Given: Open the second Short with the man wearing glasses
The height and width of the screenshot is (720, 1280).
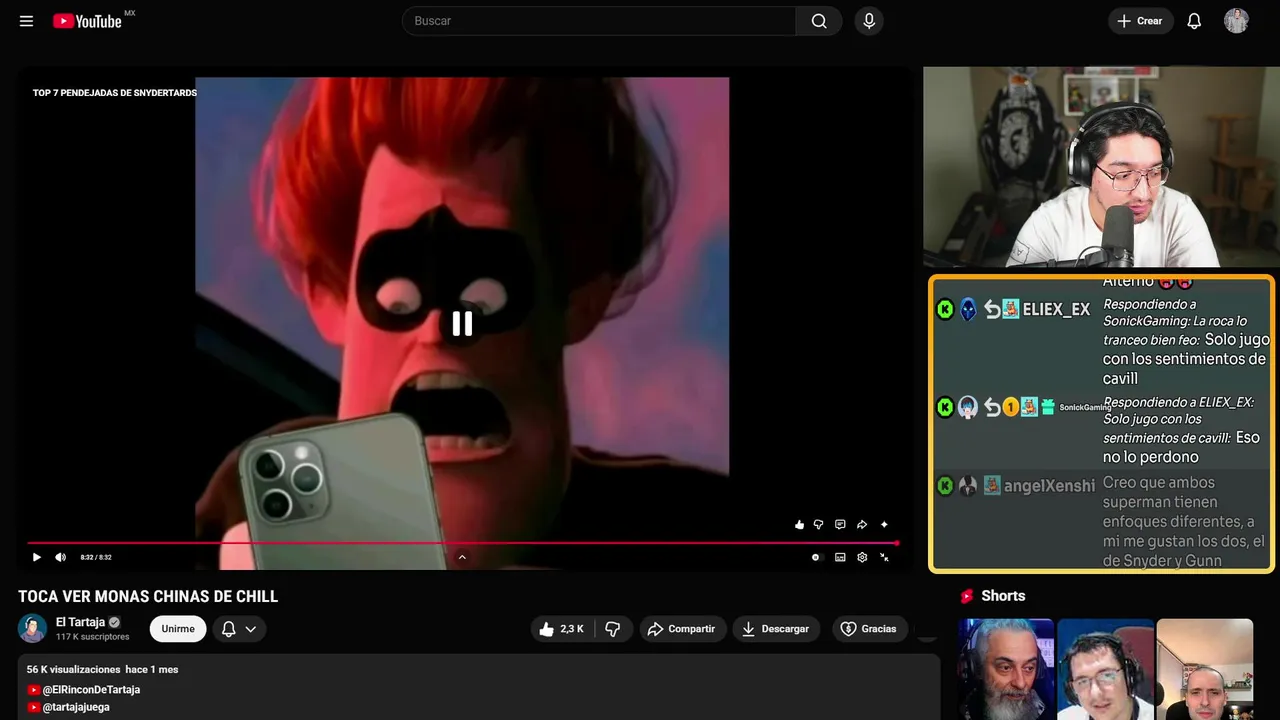Looking at the screenshot, I should [x=1105, y=669].
